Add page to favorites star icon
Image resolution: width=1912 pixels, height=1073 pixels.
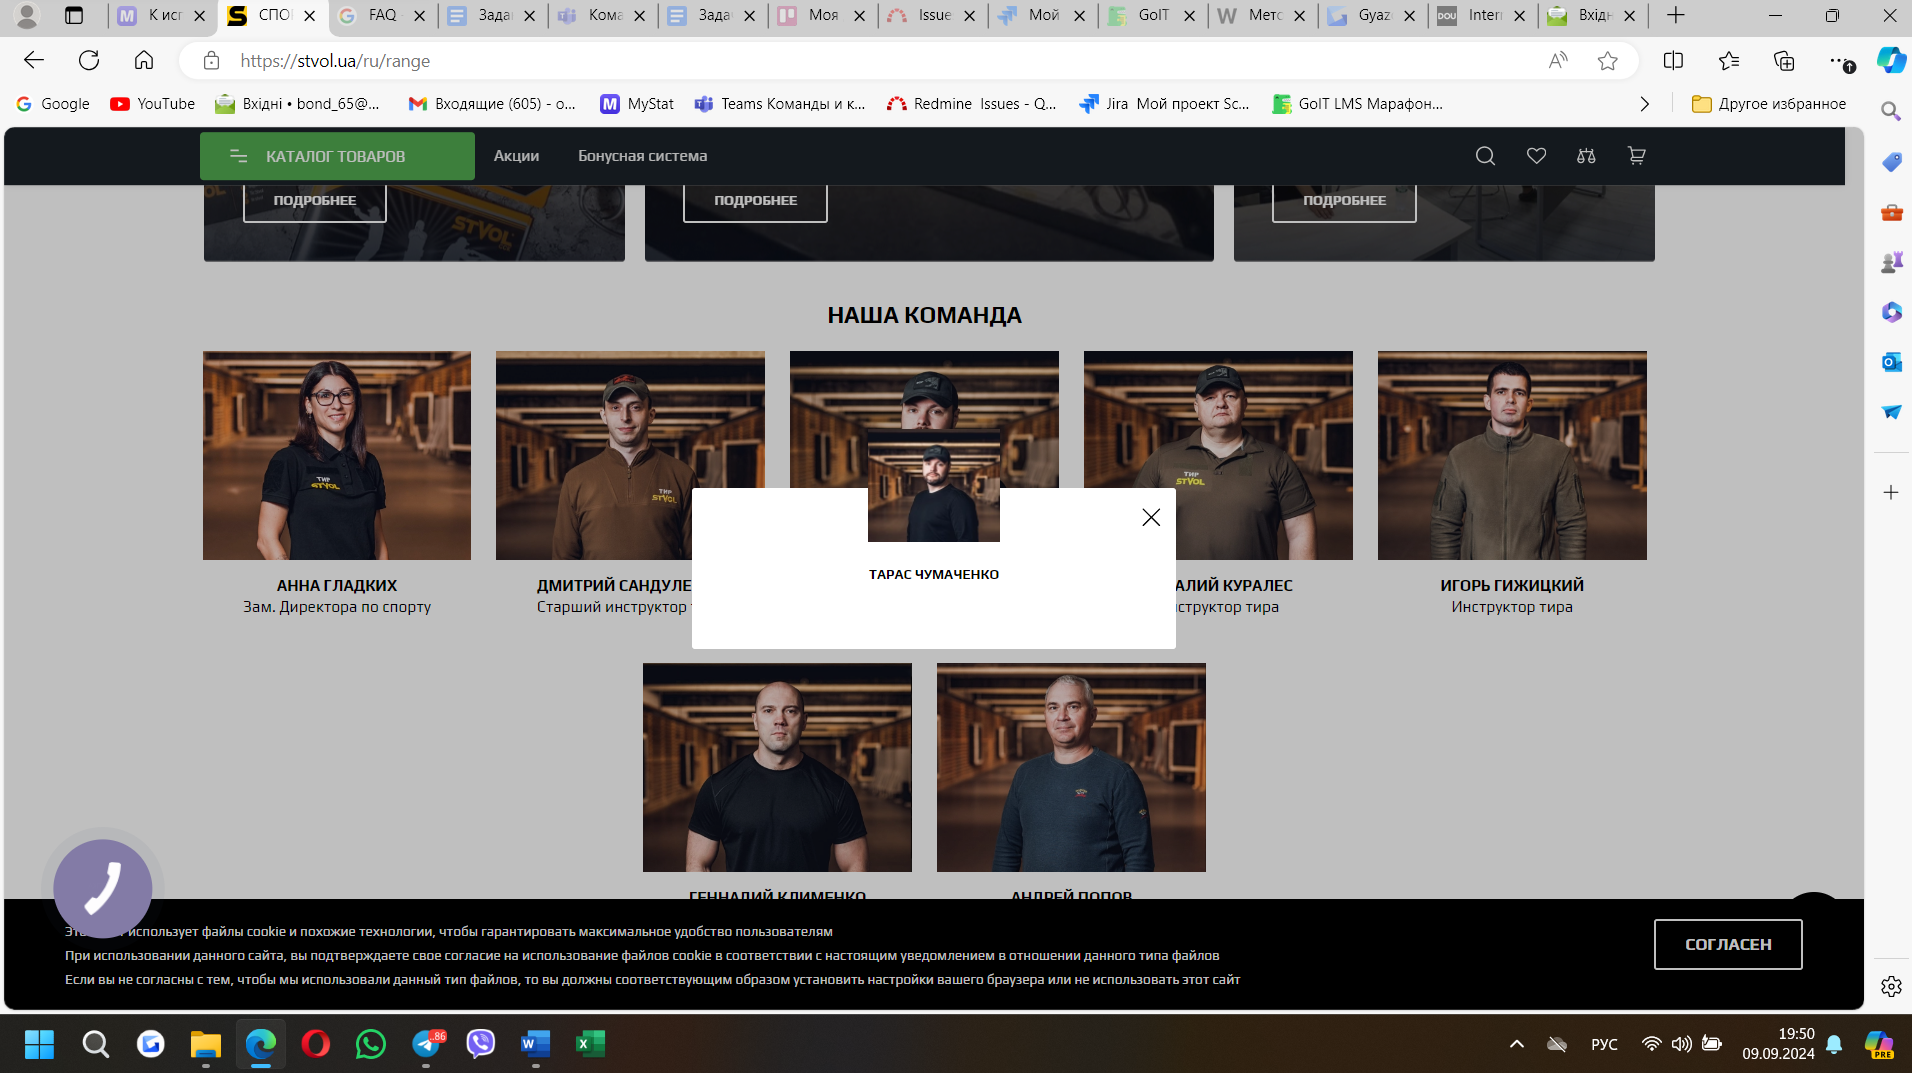pyautogui.click(x=1607, y=61)
